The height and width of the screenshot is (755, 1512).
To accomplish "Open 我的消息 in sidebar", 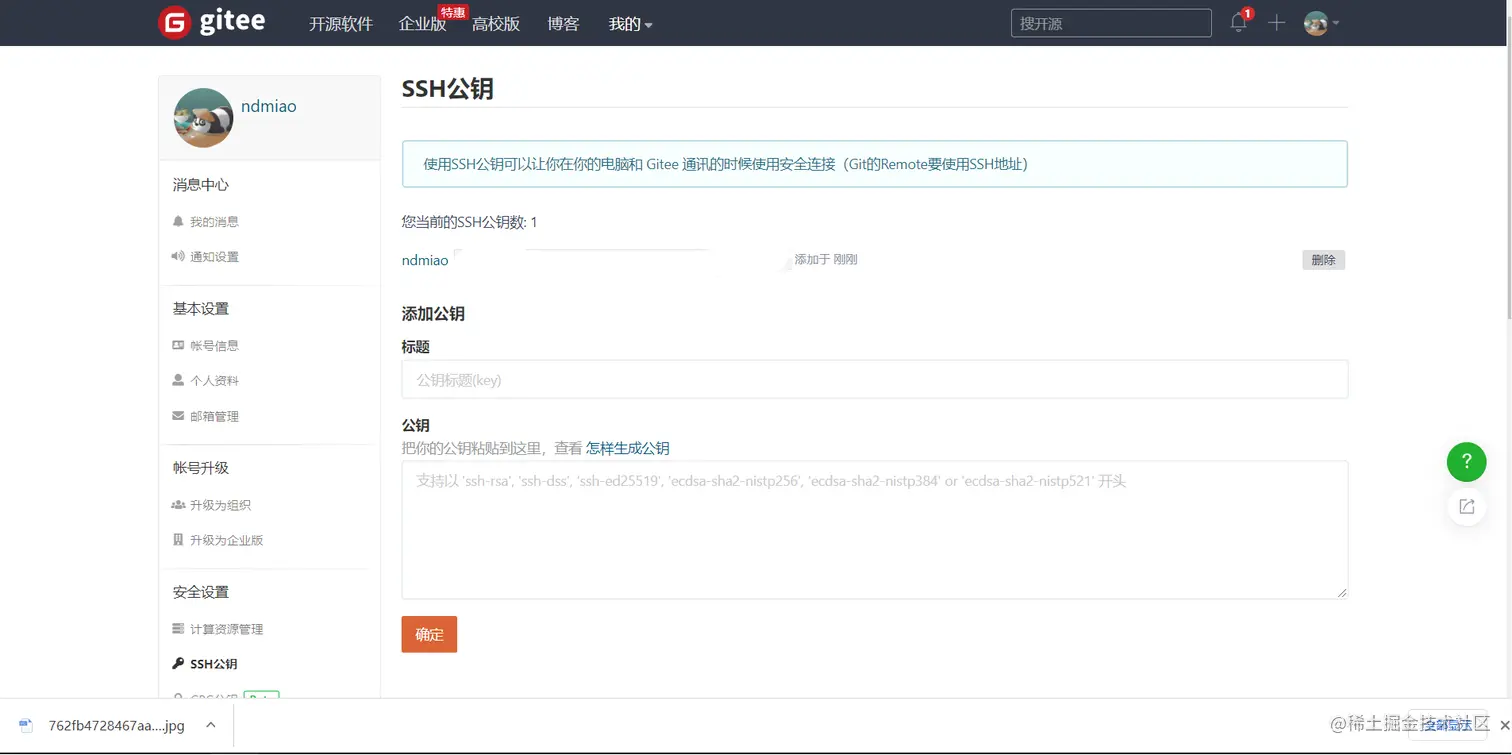I will point(214,222).
